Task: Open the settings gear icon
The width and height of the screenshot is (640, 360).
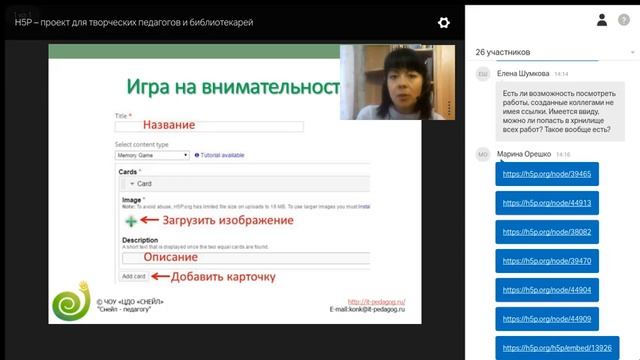Action: click(x=444, y=22)
